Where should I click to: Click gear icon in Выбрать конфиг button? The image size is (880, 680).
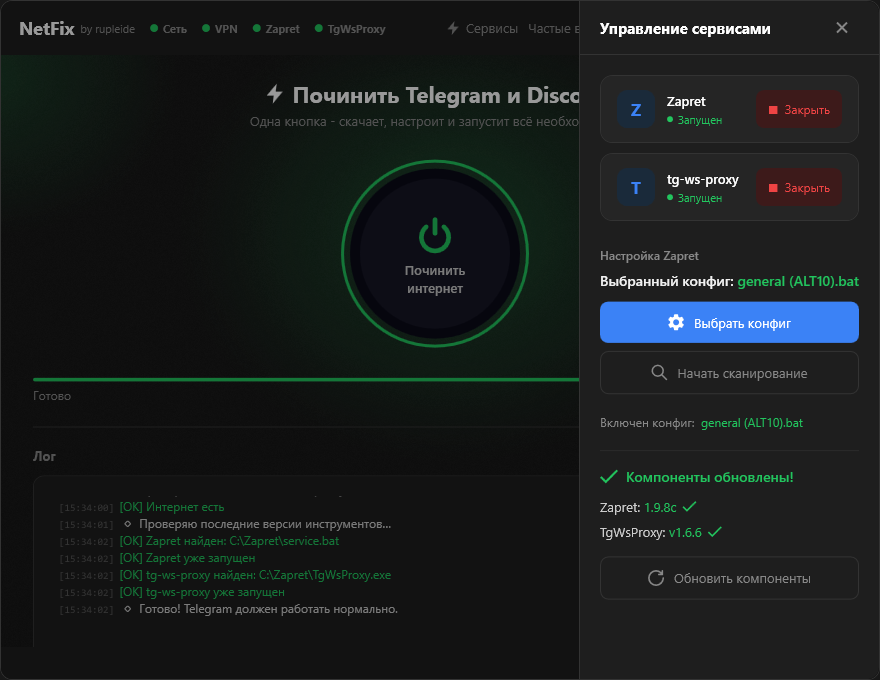(x=676, y=323)
